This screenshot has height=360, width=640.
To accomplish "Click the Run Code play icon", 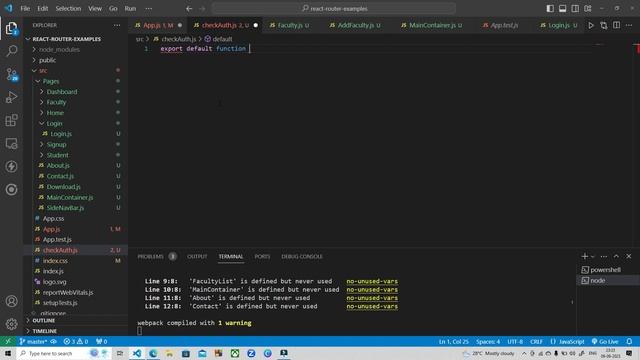I will point(591,25).
